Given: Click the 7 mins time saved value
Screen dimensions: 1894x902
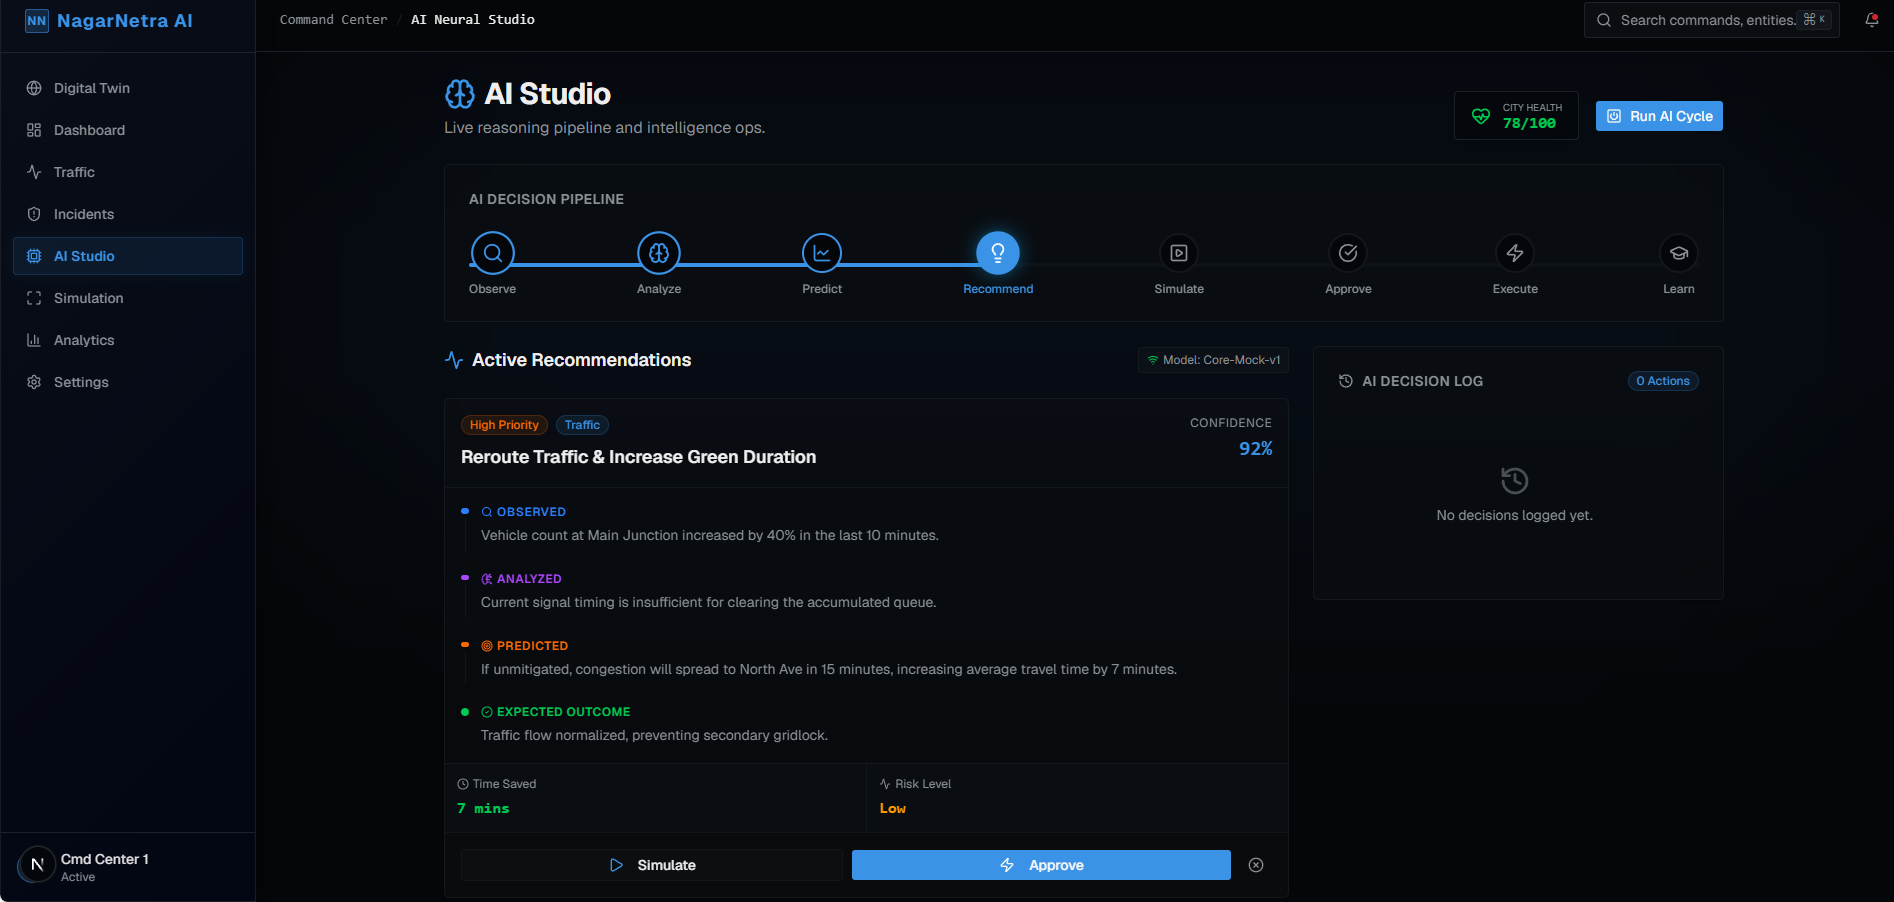Looking at the screenshot, I should pyautogui.click(x=483, y=808).
